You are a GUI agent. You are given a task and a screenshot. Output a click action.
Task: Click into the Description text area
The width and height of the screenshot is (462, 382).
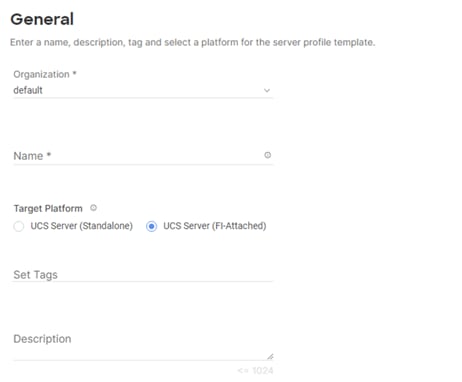coord(143,346)
